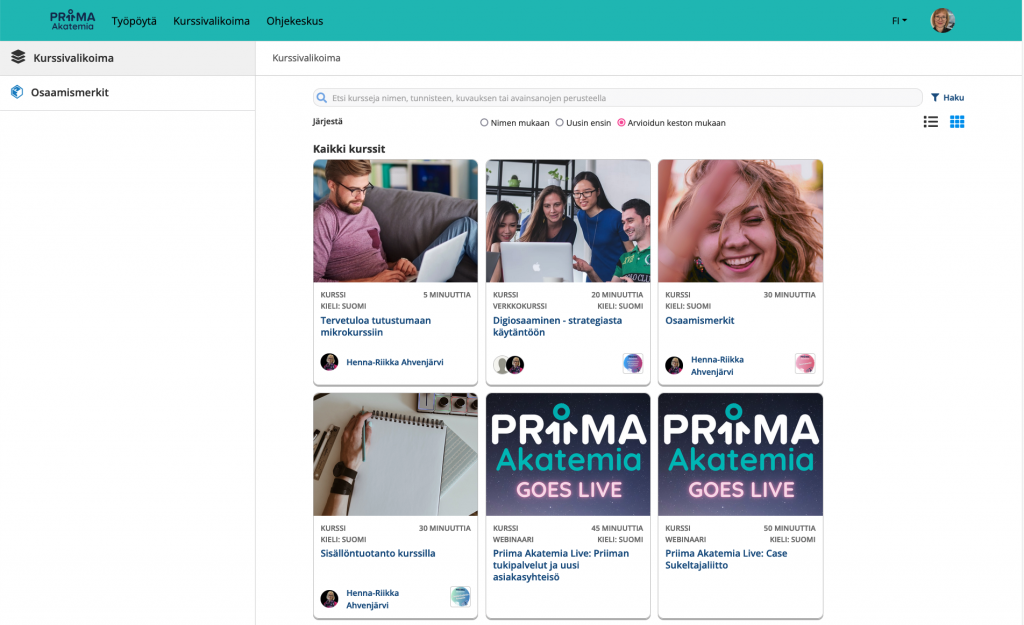The image size is (1024, 625).
Task: Click the 50 MINUUTTIA duration label
Action: [790, 528]
